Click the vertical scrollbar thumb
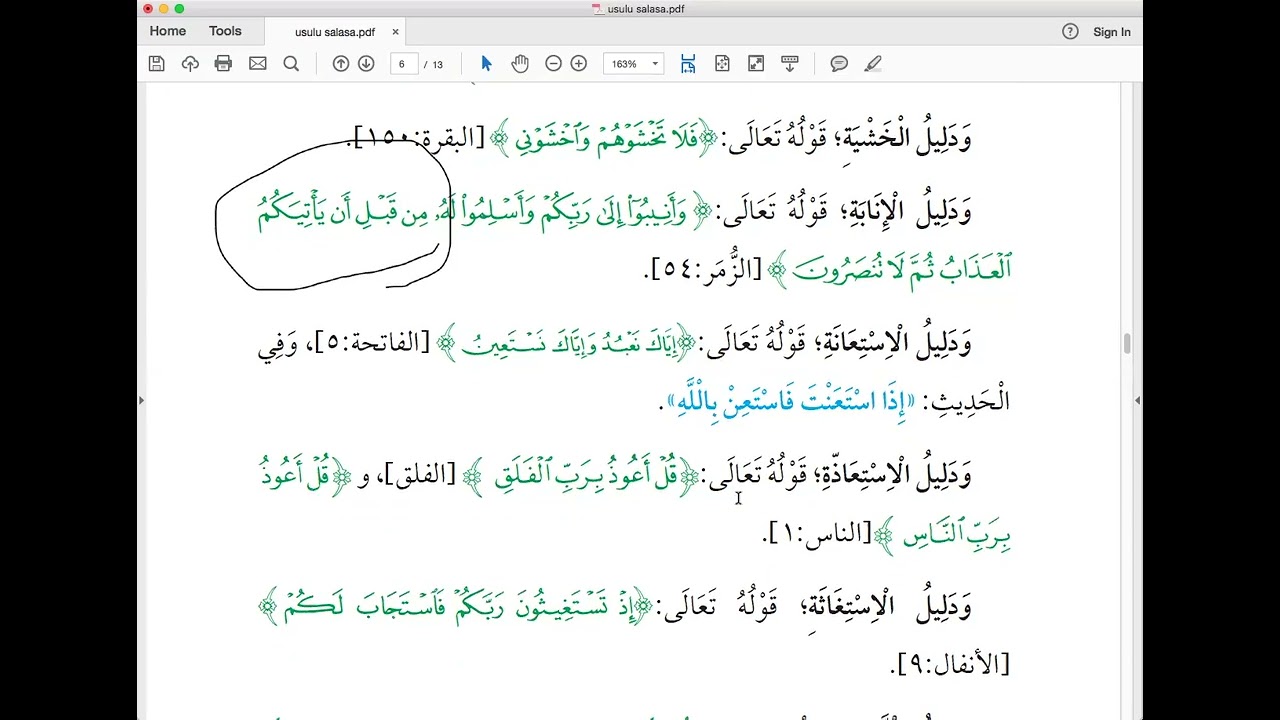 point(1127,344)
